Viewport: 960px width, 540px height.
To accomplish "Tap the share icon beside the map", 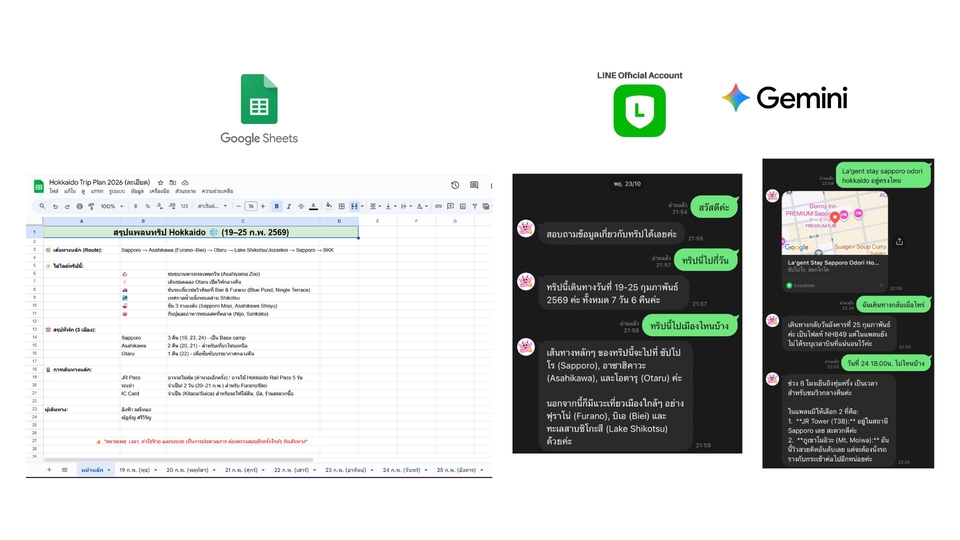I will [x=899, y=241].
